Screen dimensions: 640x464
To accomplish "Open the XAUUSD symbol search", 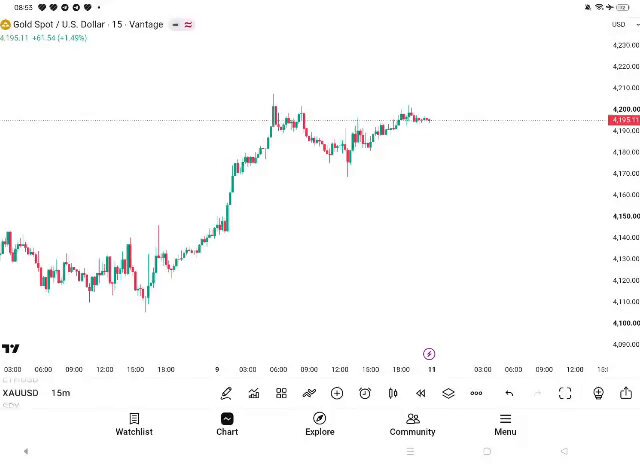I will [20, 393].
